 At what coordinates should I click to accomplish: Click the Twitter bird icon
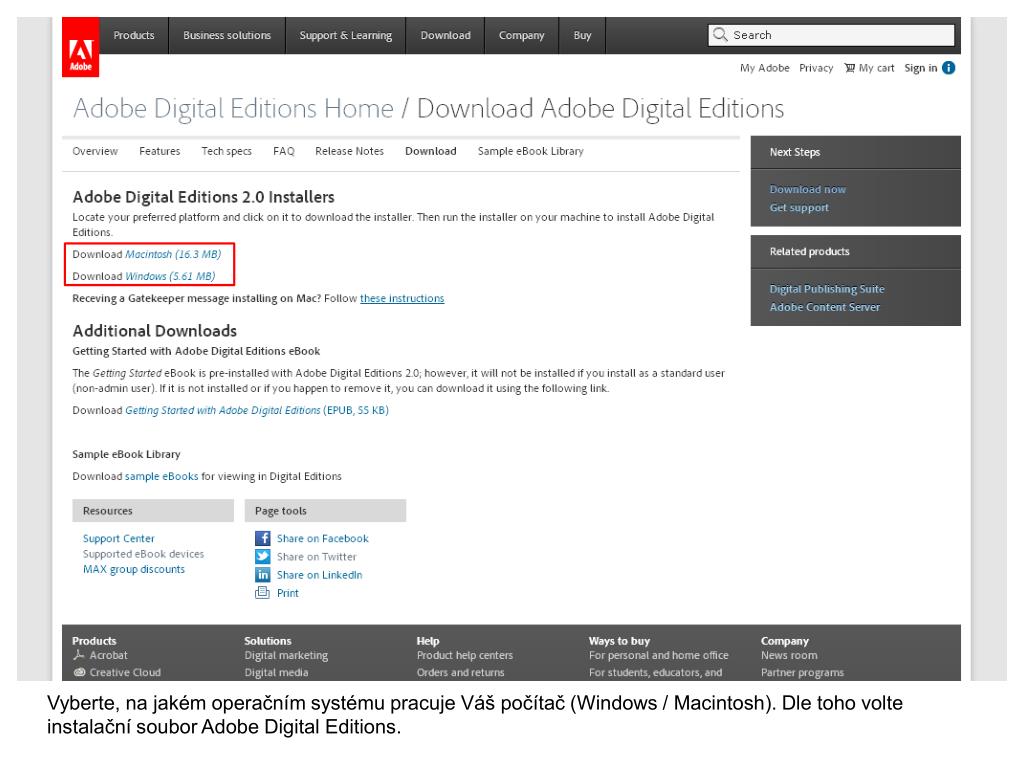point(263,556)
